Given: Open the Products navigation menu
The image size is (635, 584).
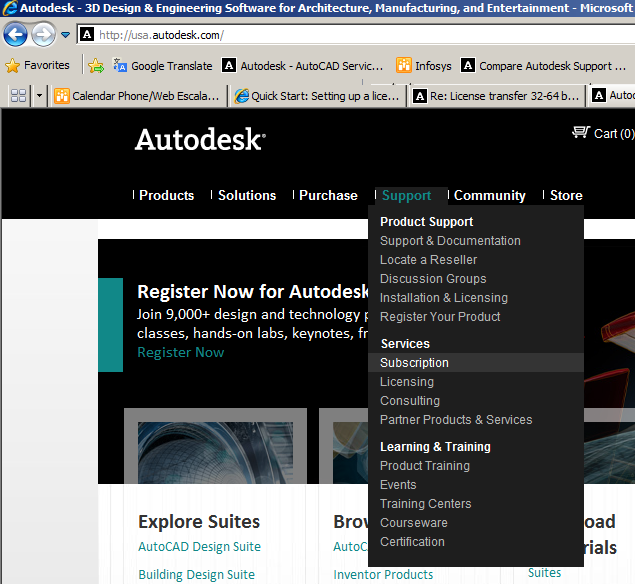Looking at the screenshot, I should 166,196.
